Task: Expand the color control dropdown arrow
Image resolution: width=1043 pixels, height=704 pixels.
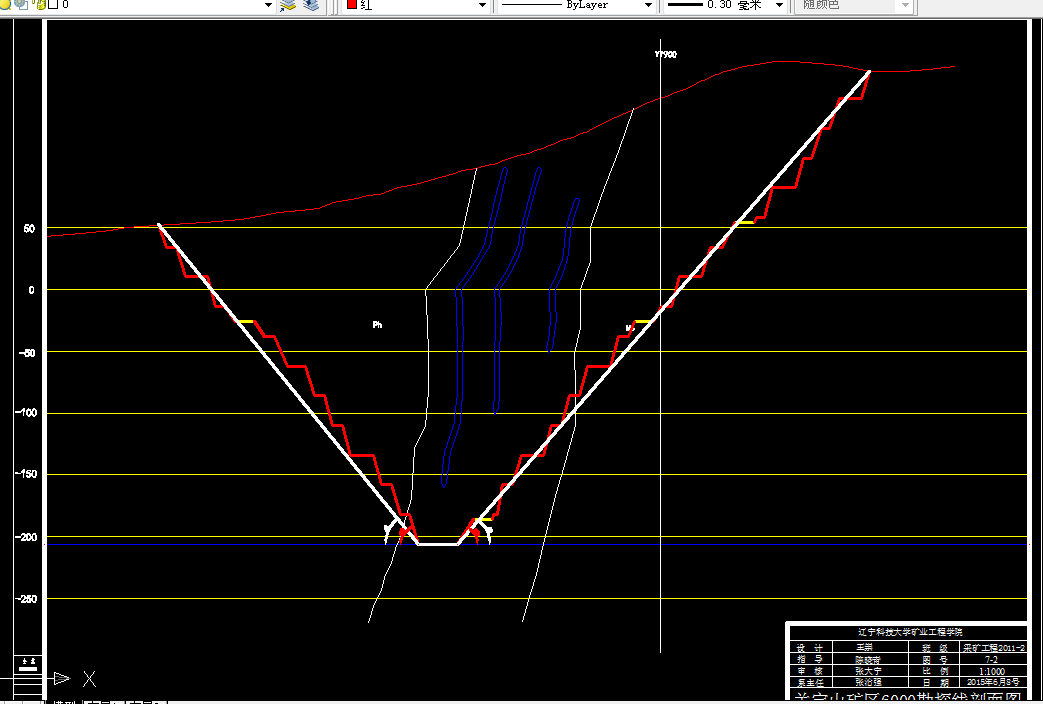Action: point(482,5)
